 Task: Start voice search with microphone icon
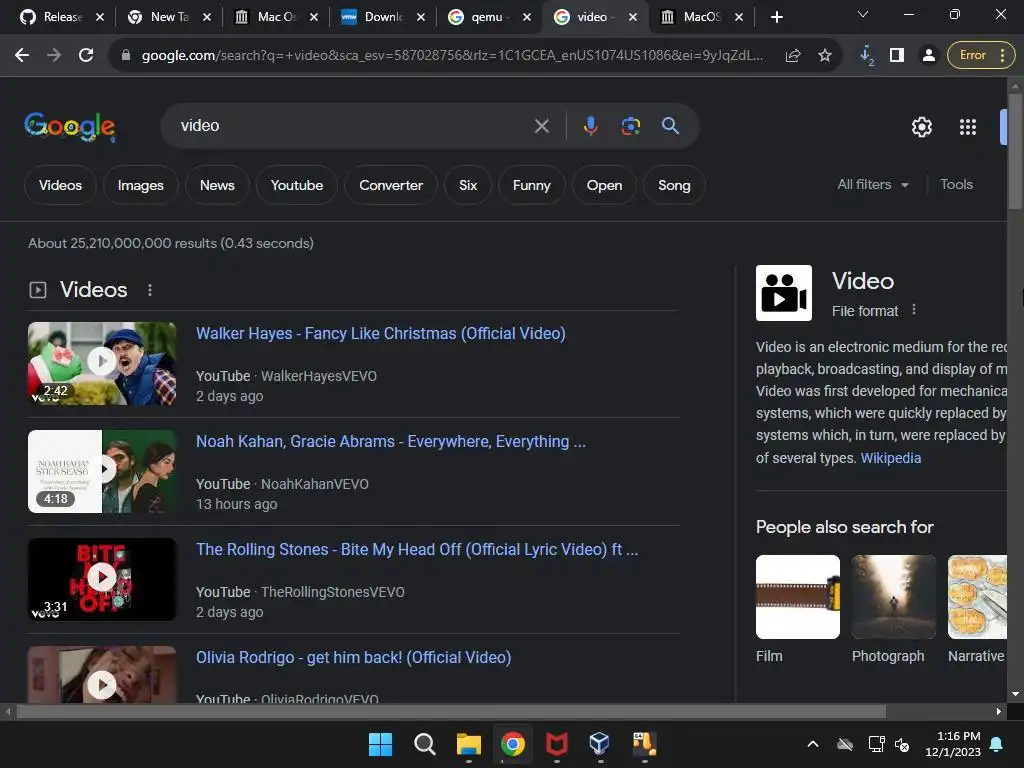point(590,125)
